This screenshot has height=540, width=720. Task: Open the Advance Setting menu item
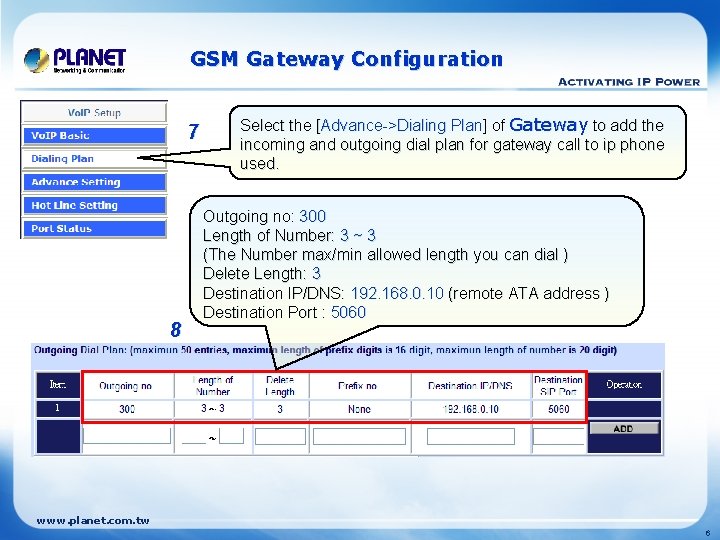point(94,182)
